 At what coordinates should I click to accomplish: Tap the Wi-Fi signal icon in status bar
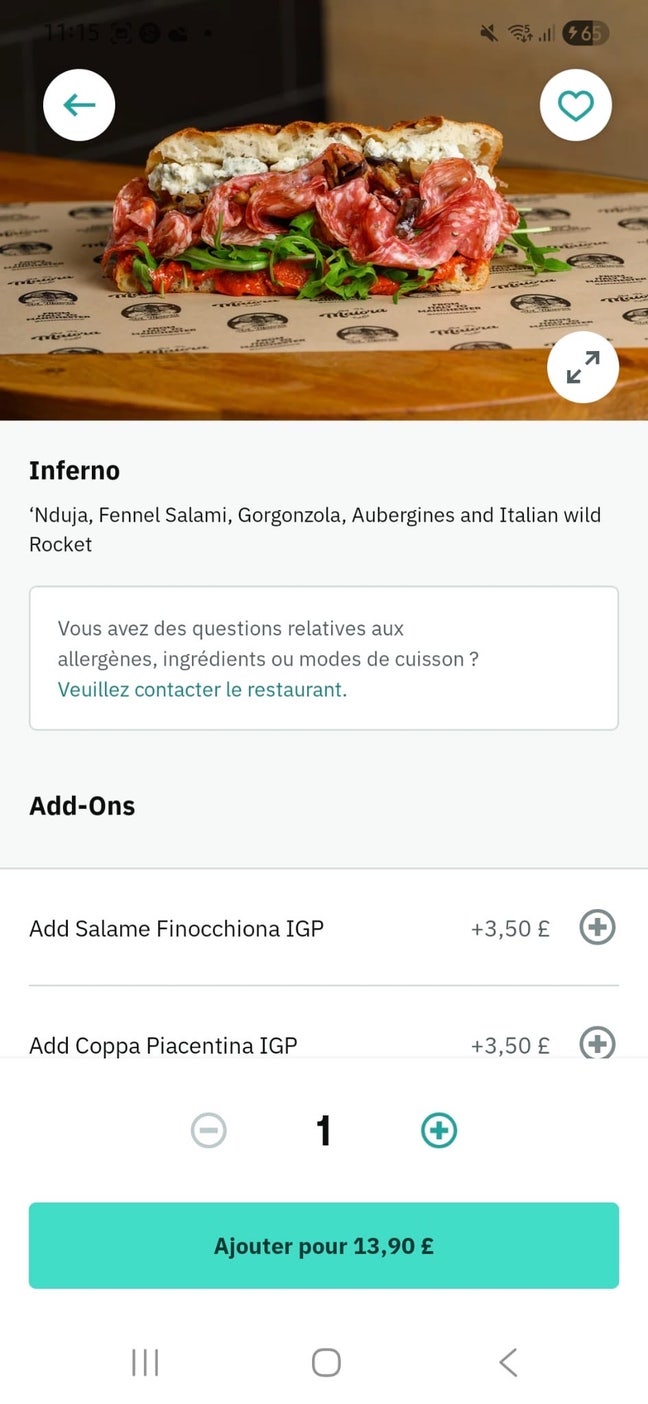(518, 33)
